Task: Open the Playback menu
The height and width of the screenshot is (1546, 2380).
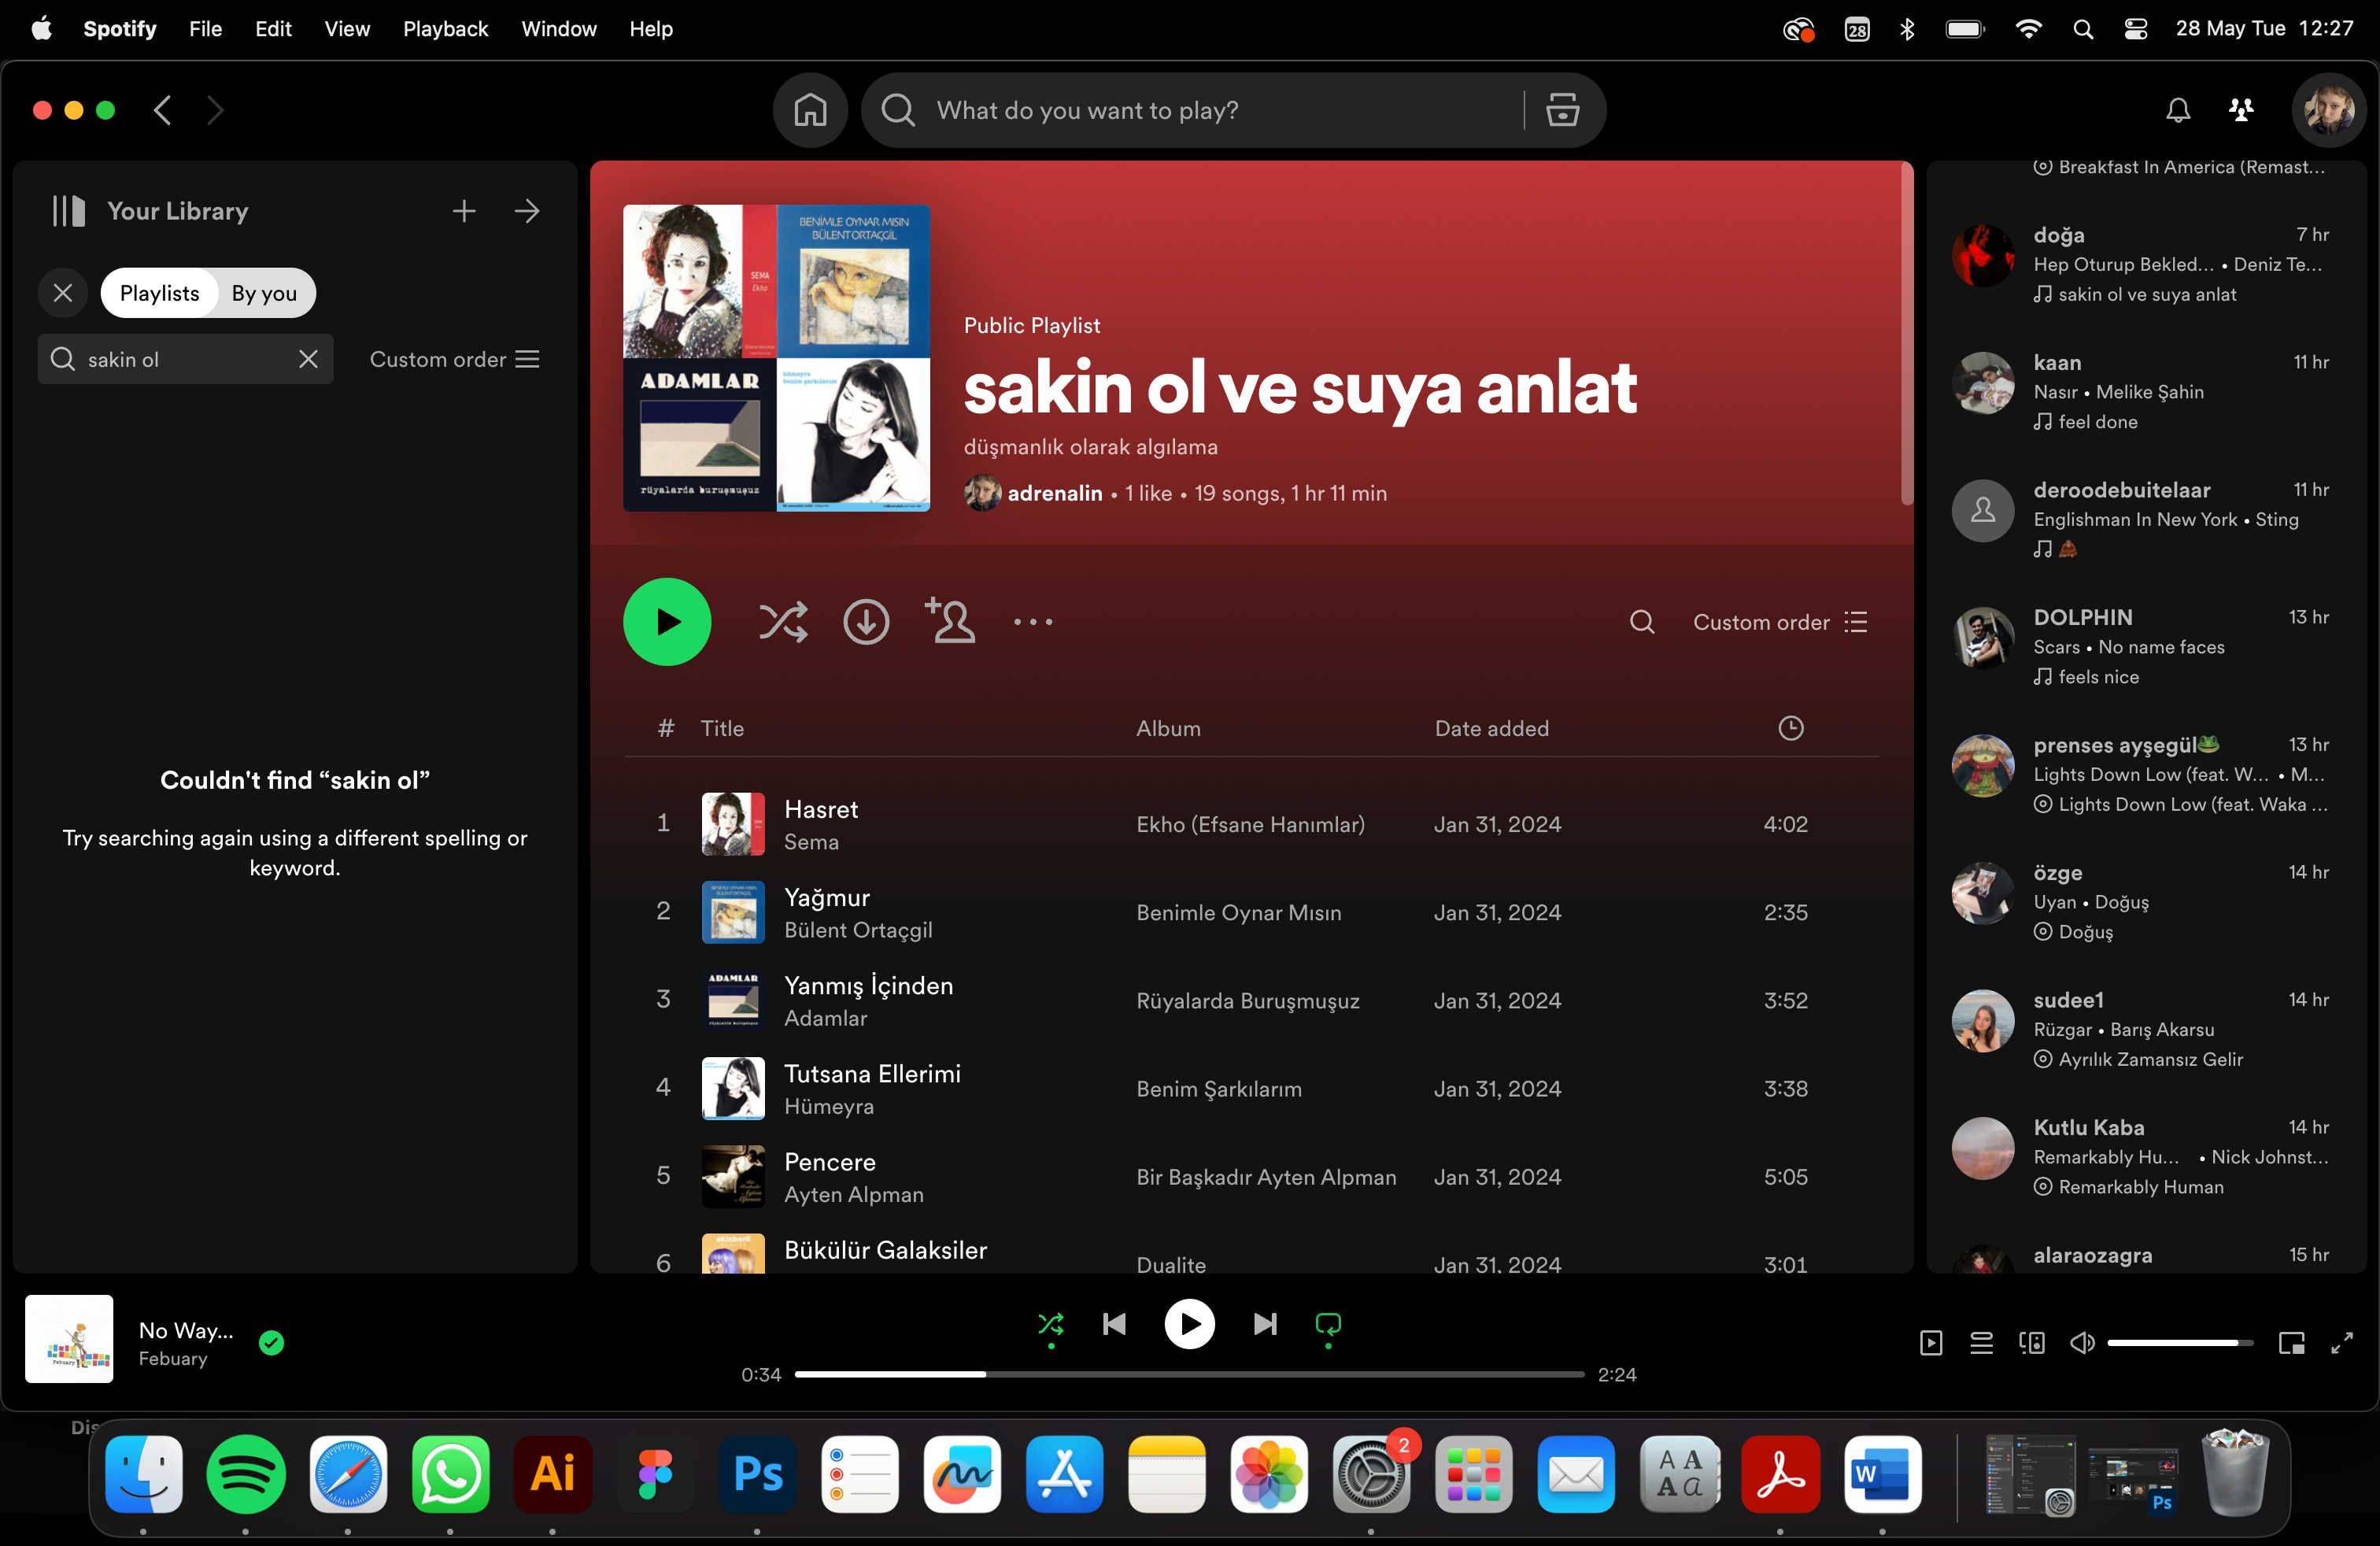Action: click(445, 29)
